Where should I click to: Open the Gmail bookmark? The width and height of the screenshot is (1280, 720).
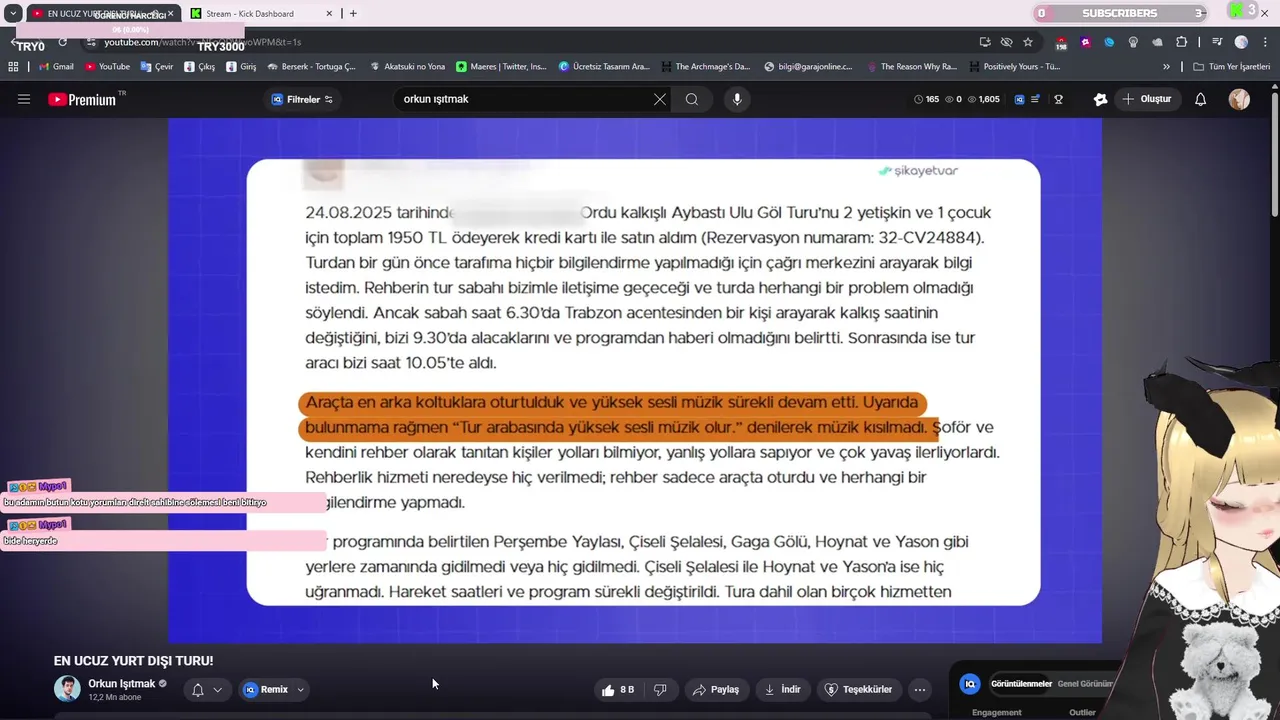pyautogui.click(x=56, y=67)
